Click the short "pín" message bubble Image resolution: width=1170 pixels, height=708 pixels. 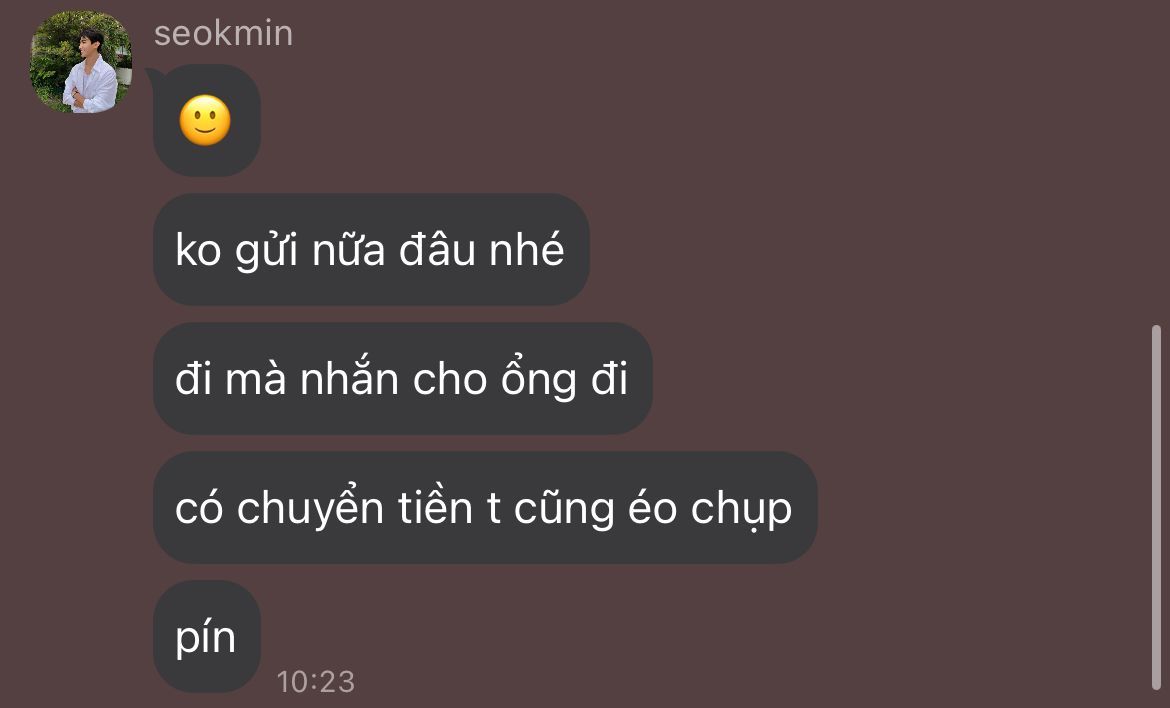207,636
